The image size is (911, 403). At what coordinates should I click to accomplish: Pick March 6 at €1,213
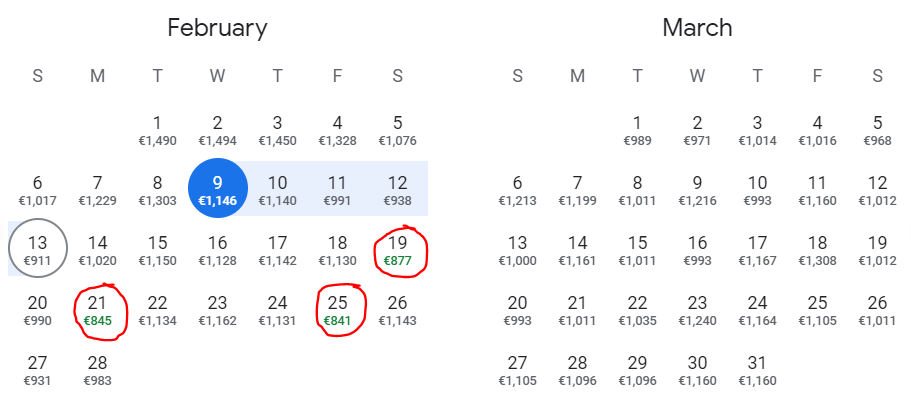point(517,189)
